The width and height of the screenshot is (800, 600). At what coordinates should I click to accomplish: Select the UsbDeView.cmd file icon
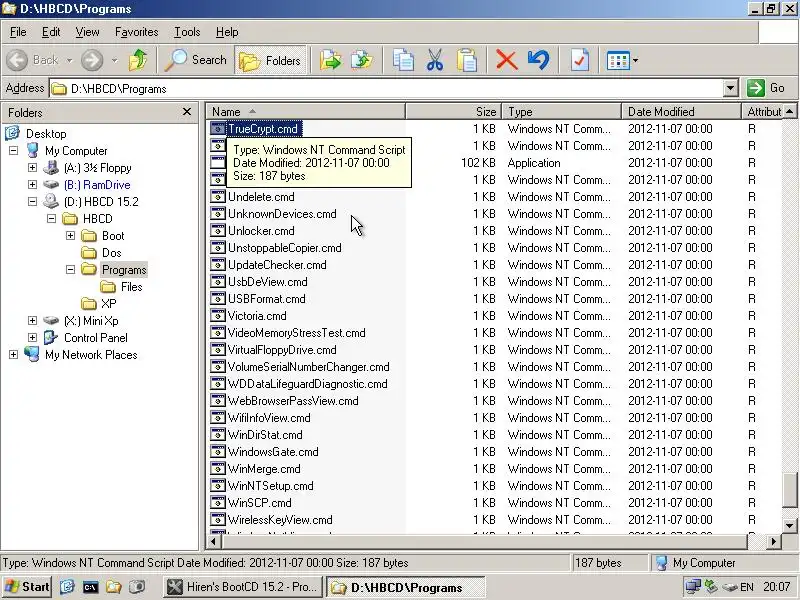pos(218,282)
